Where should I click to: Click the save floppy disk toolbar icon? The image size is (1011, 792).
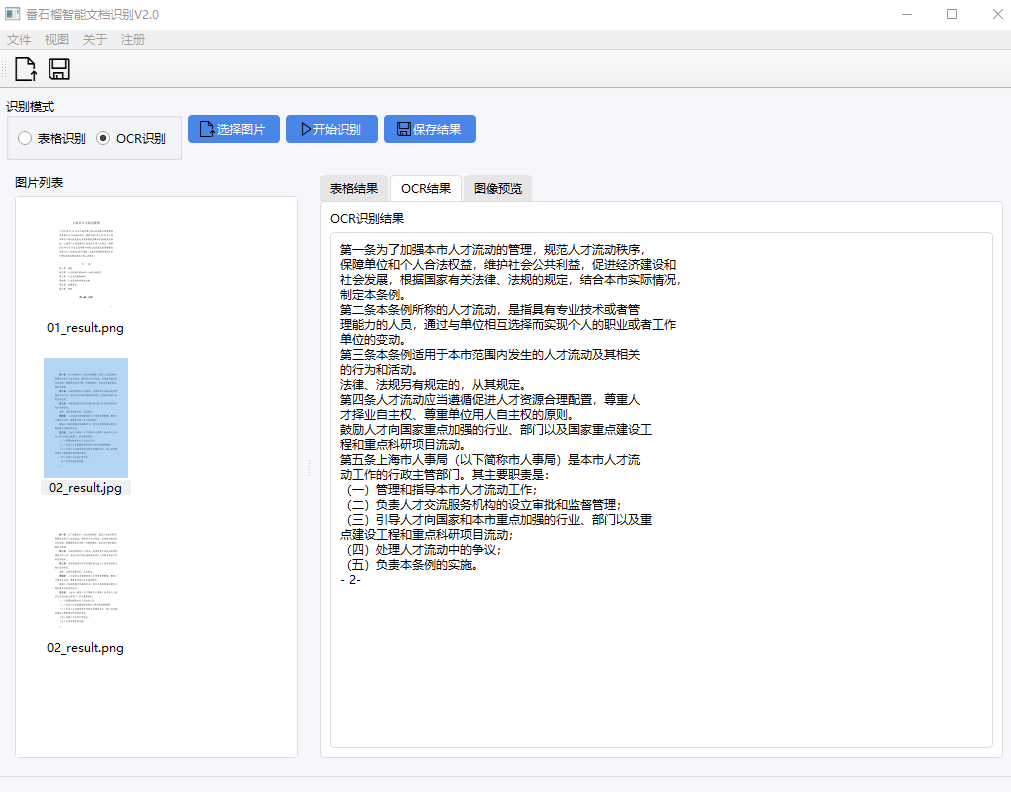tap(59, 69)
